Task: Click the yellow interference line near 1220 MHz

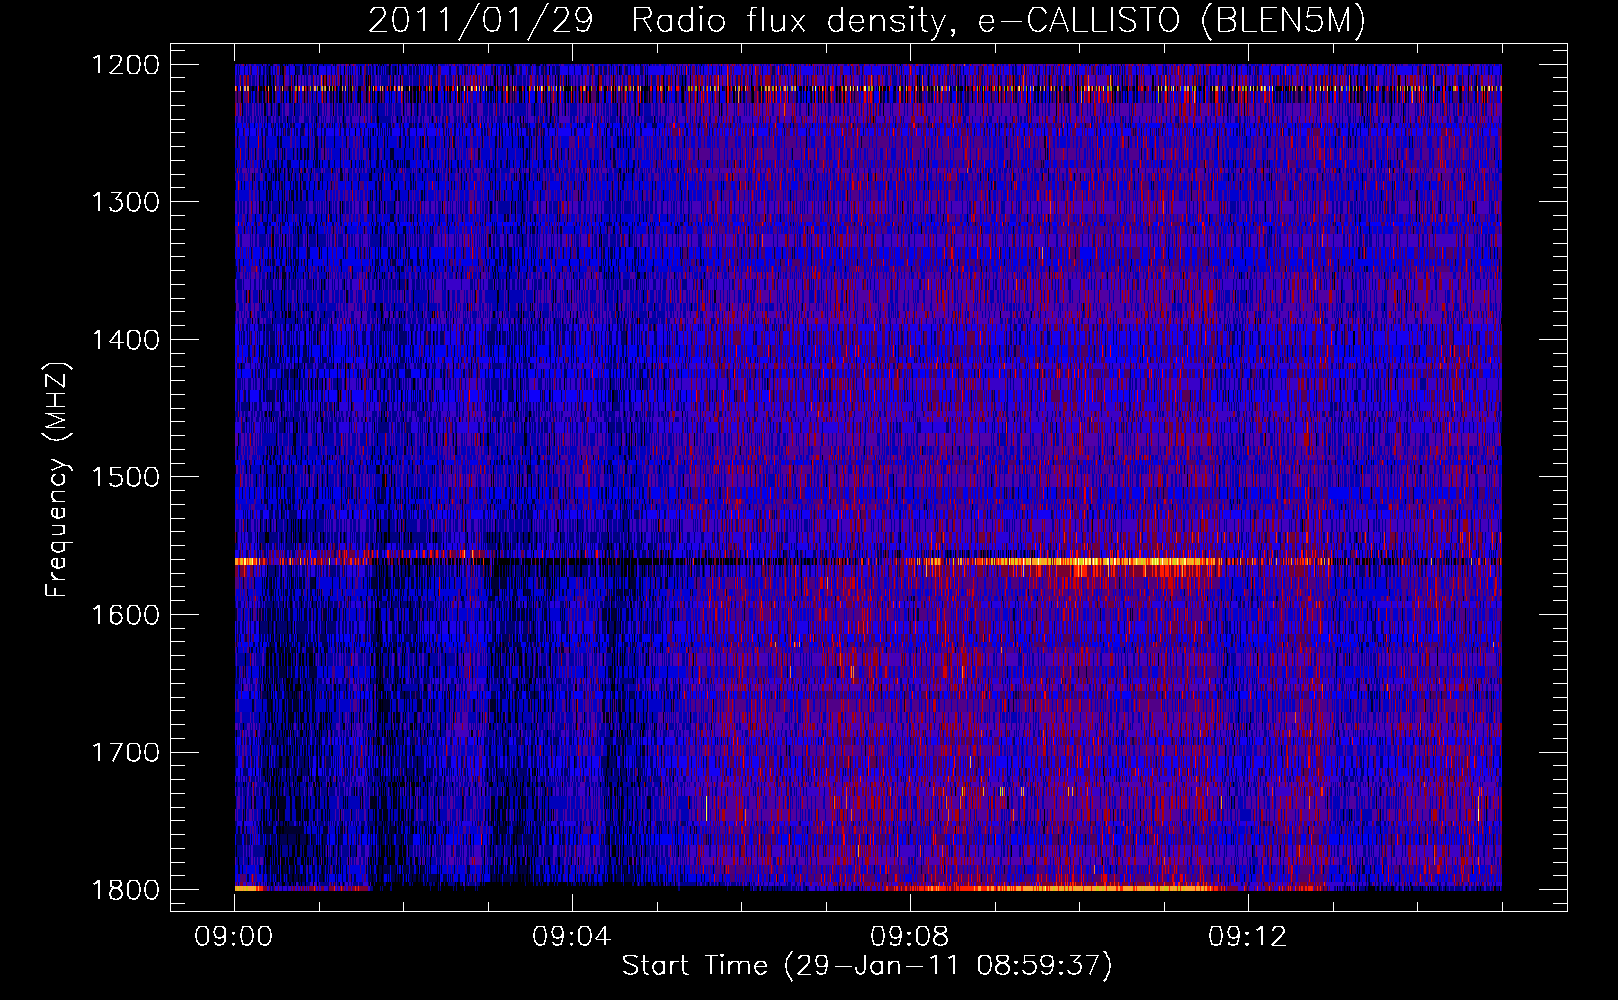Action: [868, 88]
